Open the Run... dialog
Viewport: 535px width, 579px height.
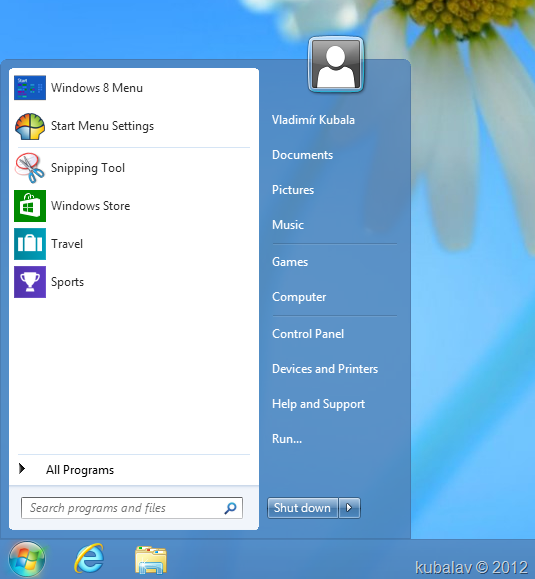coord(287,439)
